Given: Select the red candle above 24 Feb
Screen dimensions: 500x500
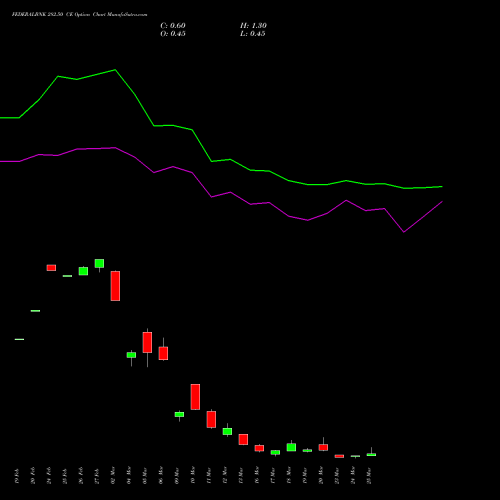Looking at the screenshot, I should pyautogui.click(x=51, y=268).
